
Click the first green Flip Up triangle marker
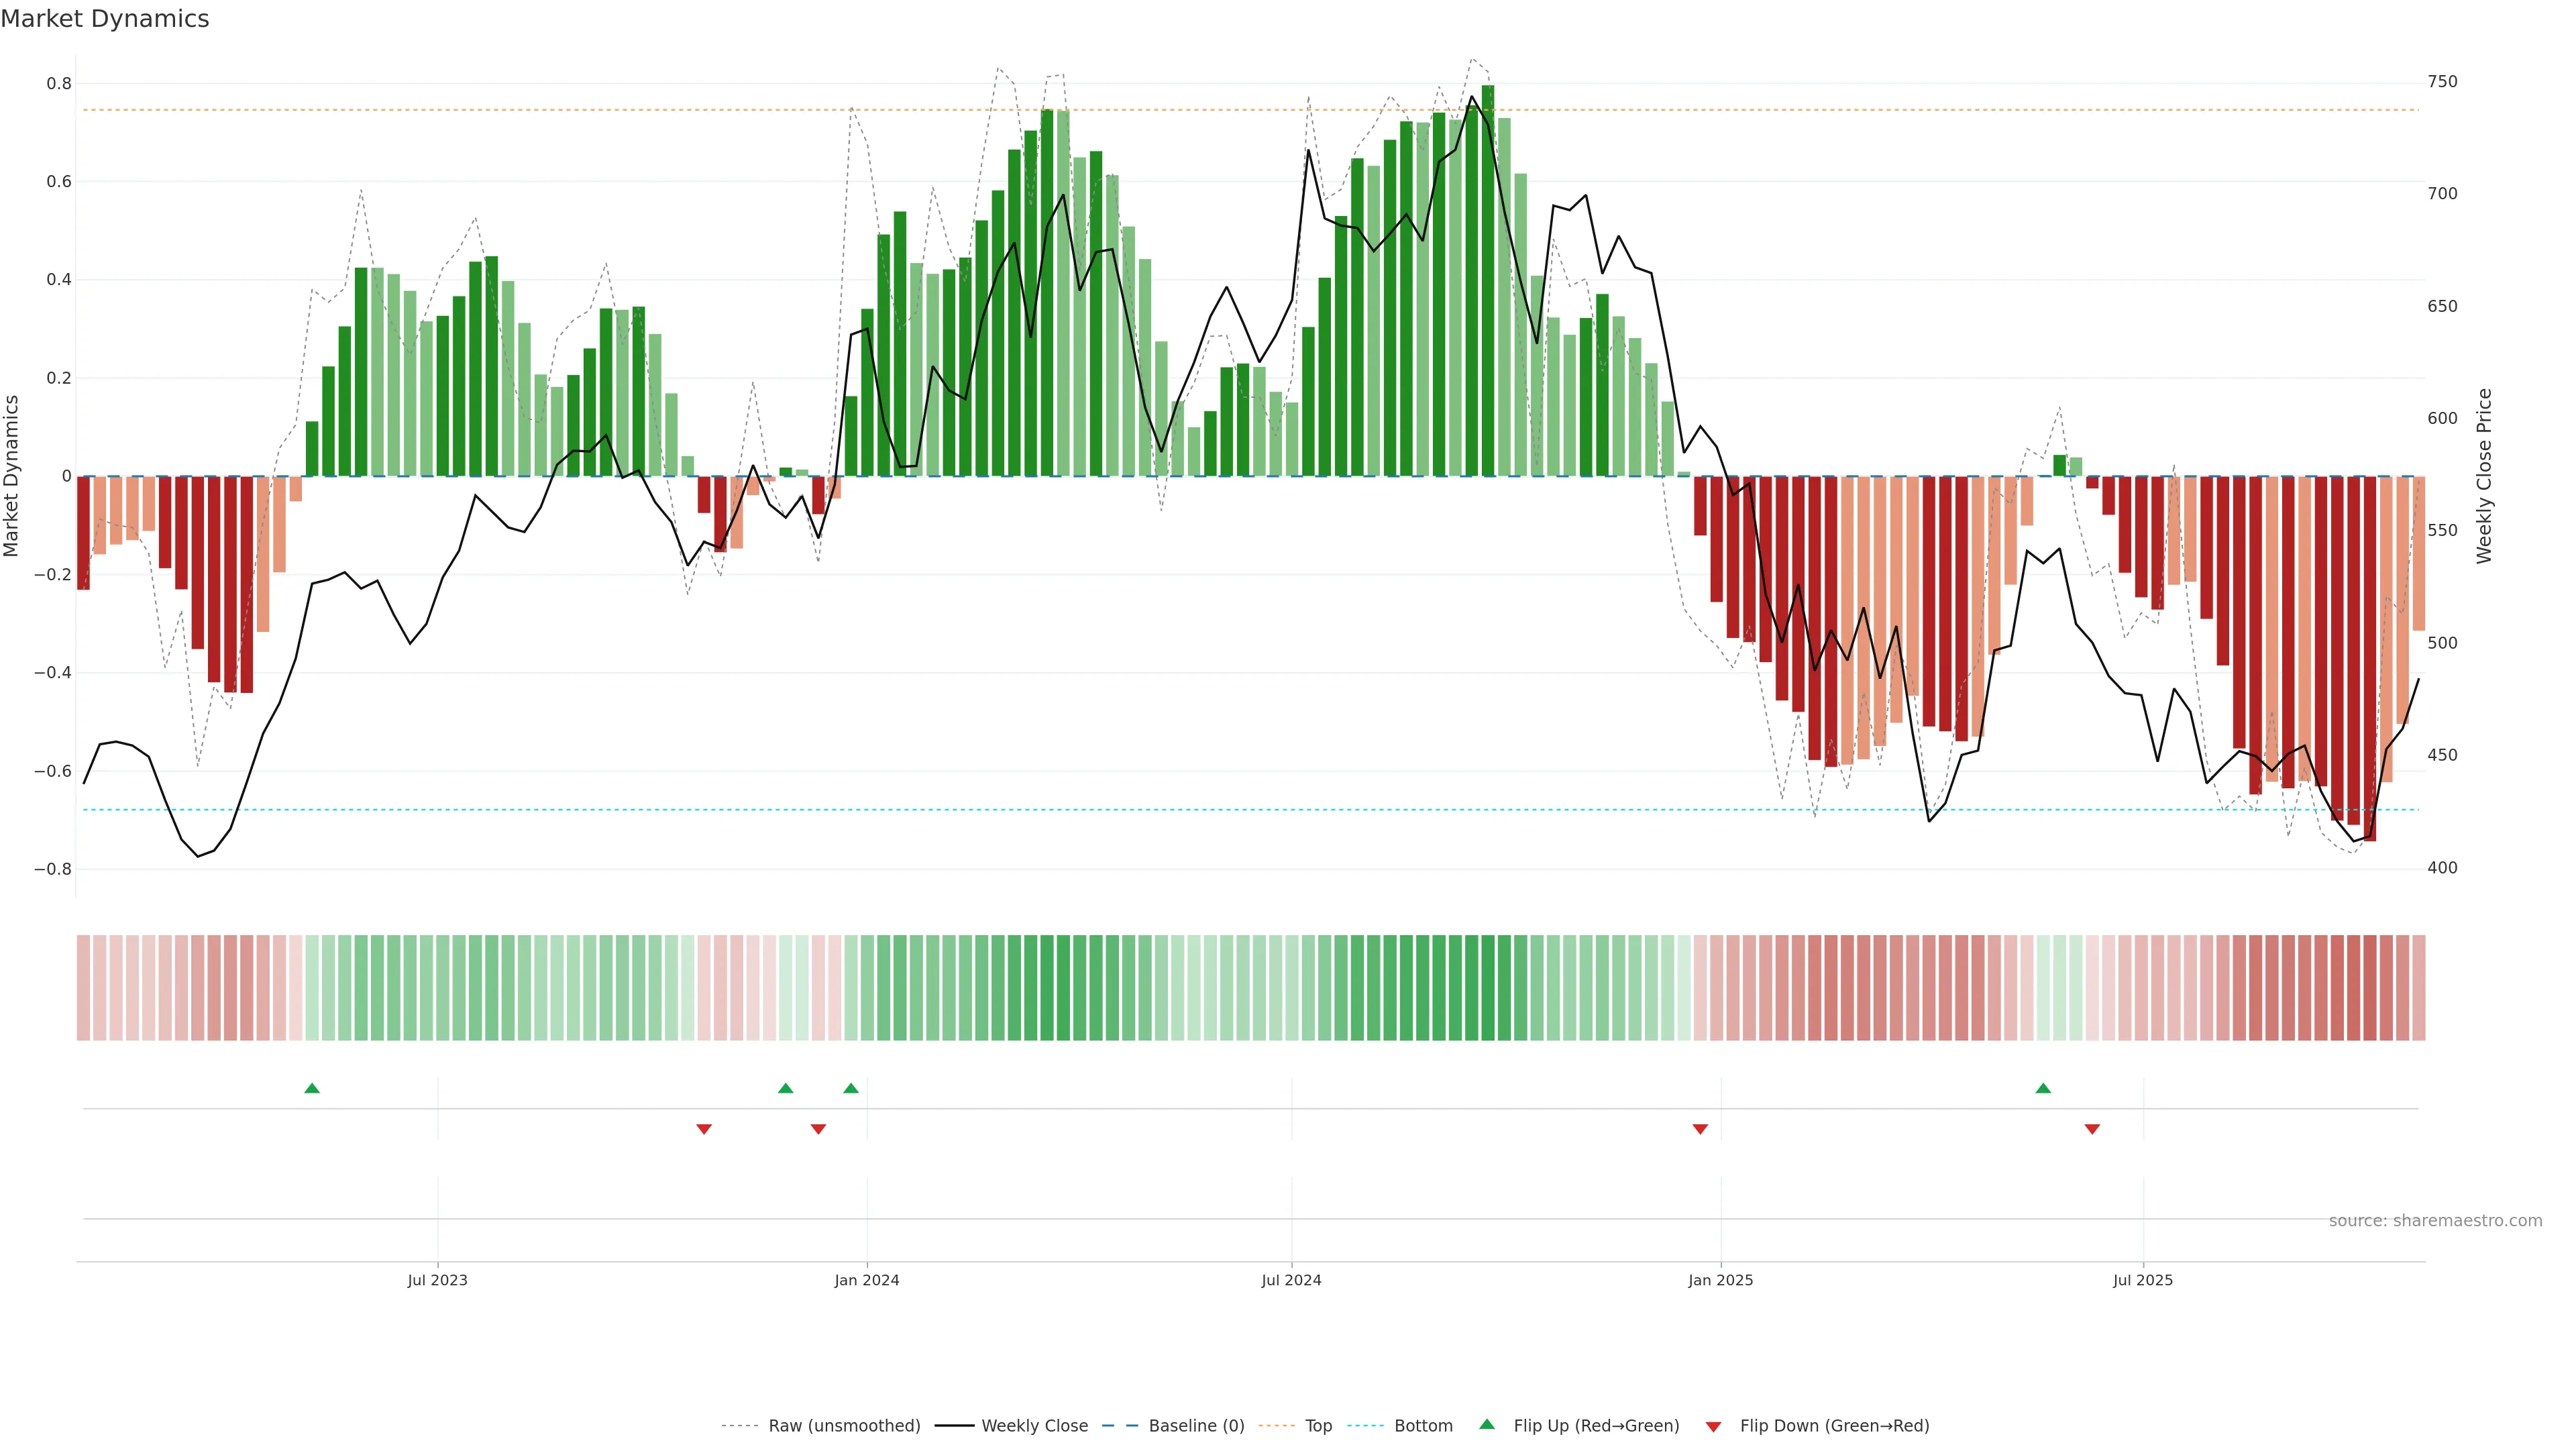click(312, 1088)
